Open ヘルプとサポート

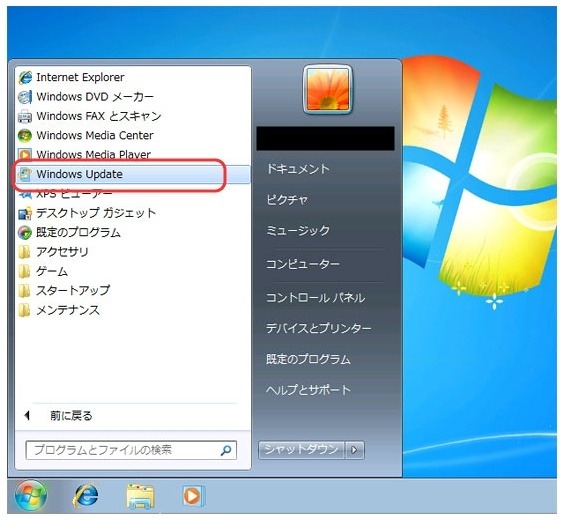coord(308,390)
